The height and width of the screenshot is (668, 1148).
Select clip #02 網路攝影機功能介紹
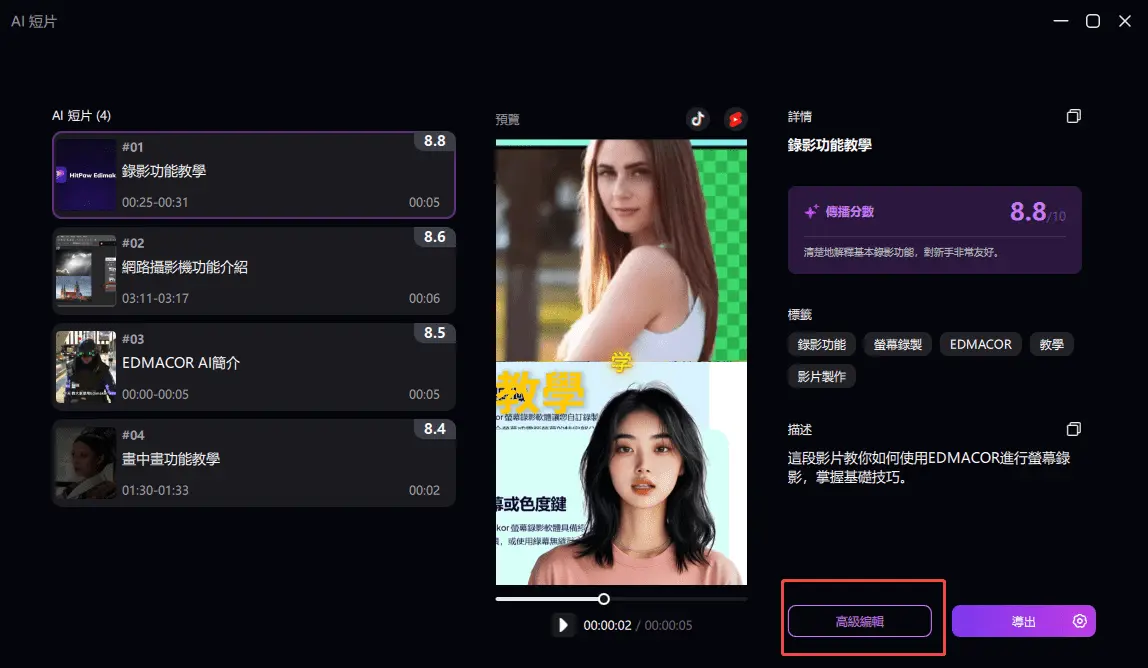tap(254, 270)
